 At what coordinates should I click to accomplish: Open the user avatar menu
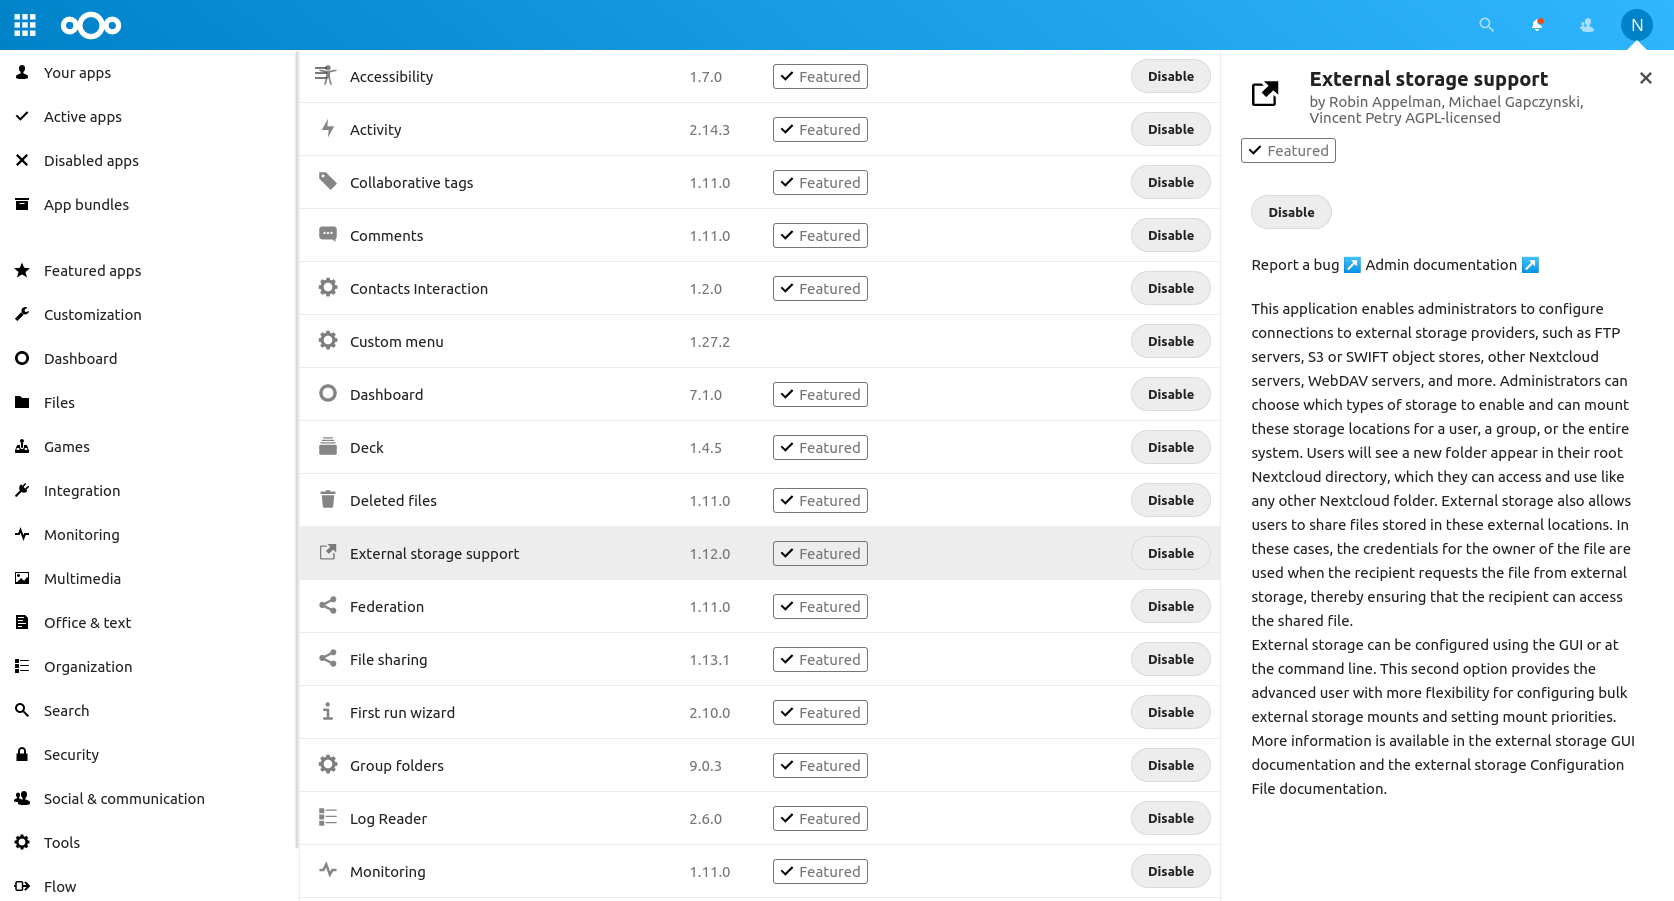click(x=1637, y=25)
